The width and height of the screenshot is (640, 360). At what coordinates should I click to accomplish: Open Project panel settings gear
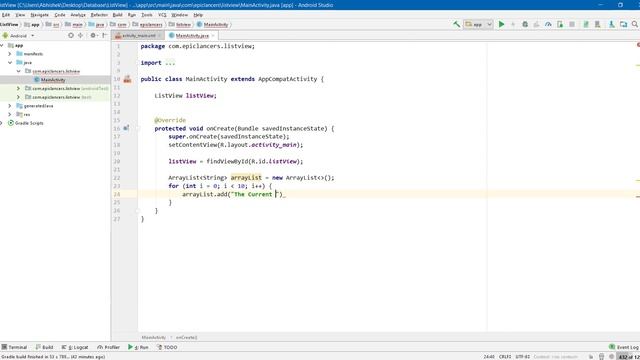[x=93, y=36]
